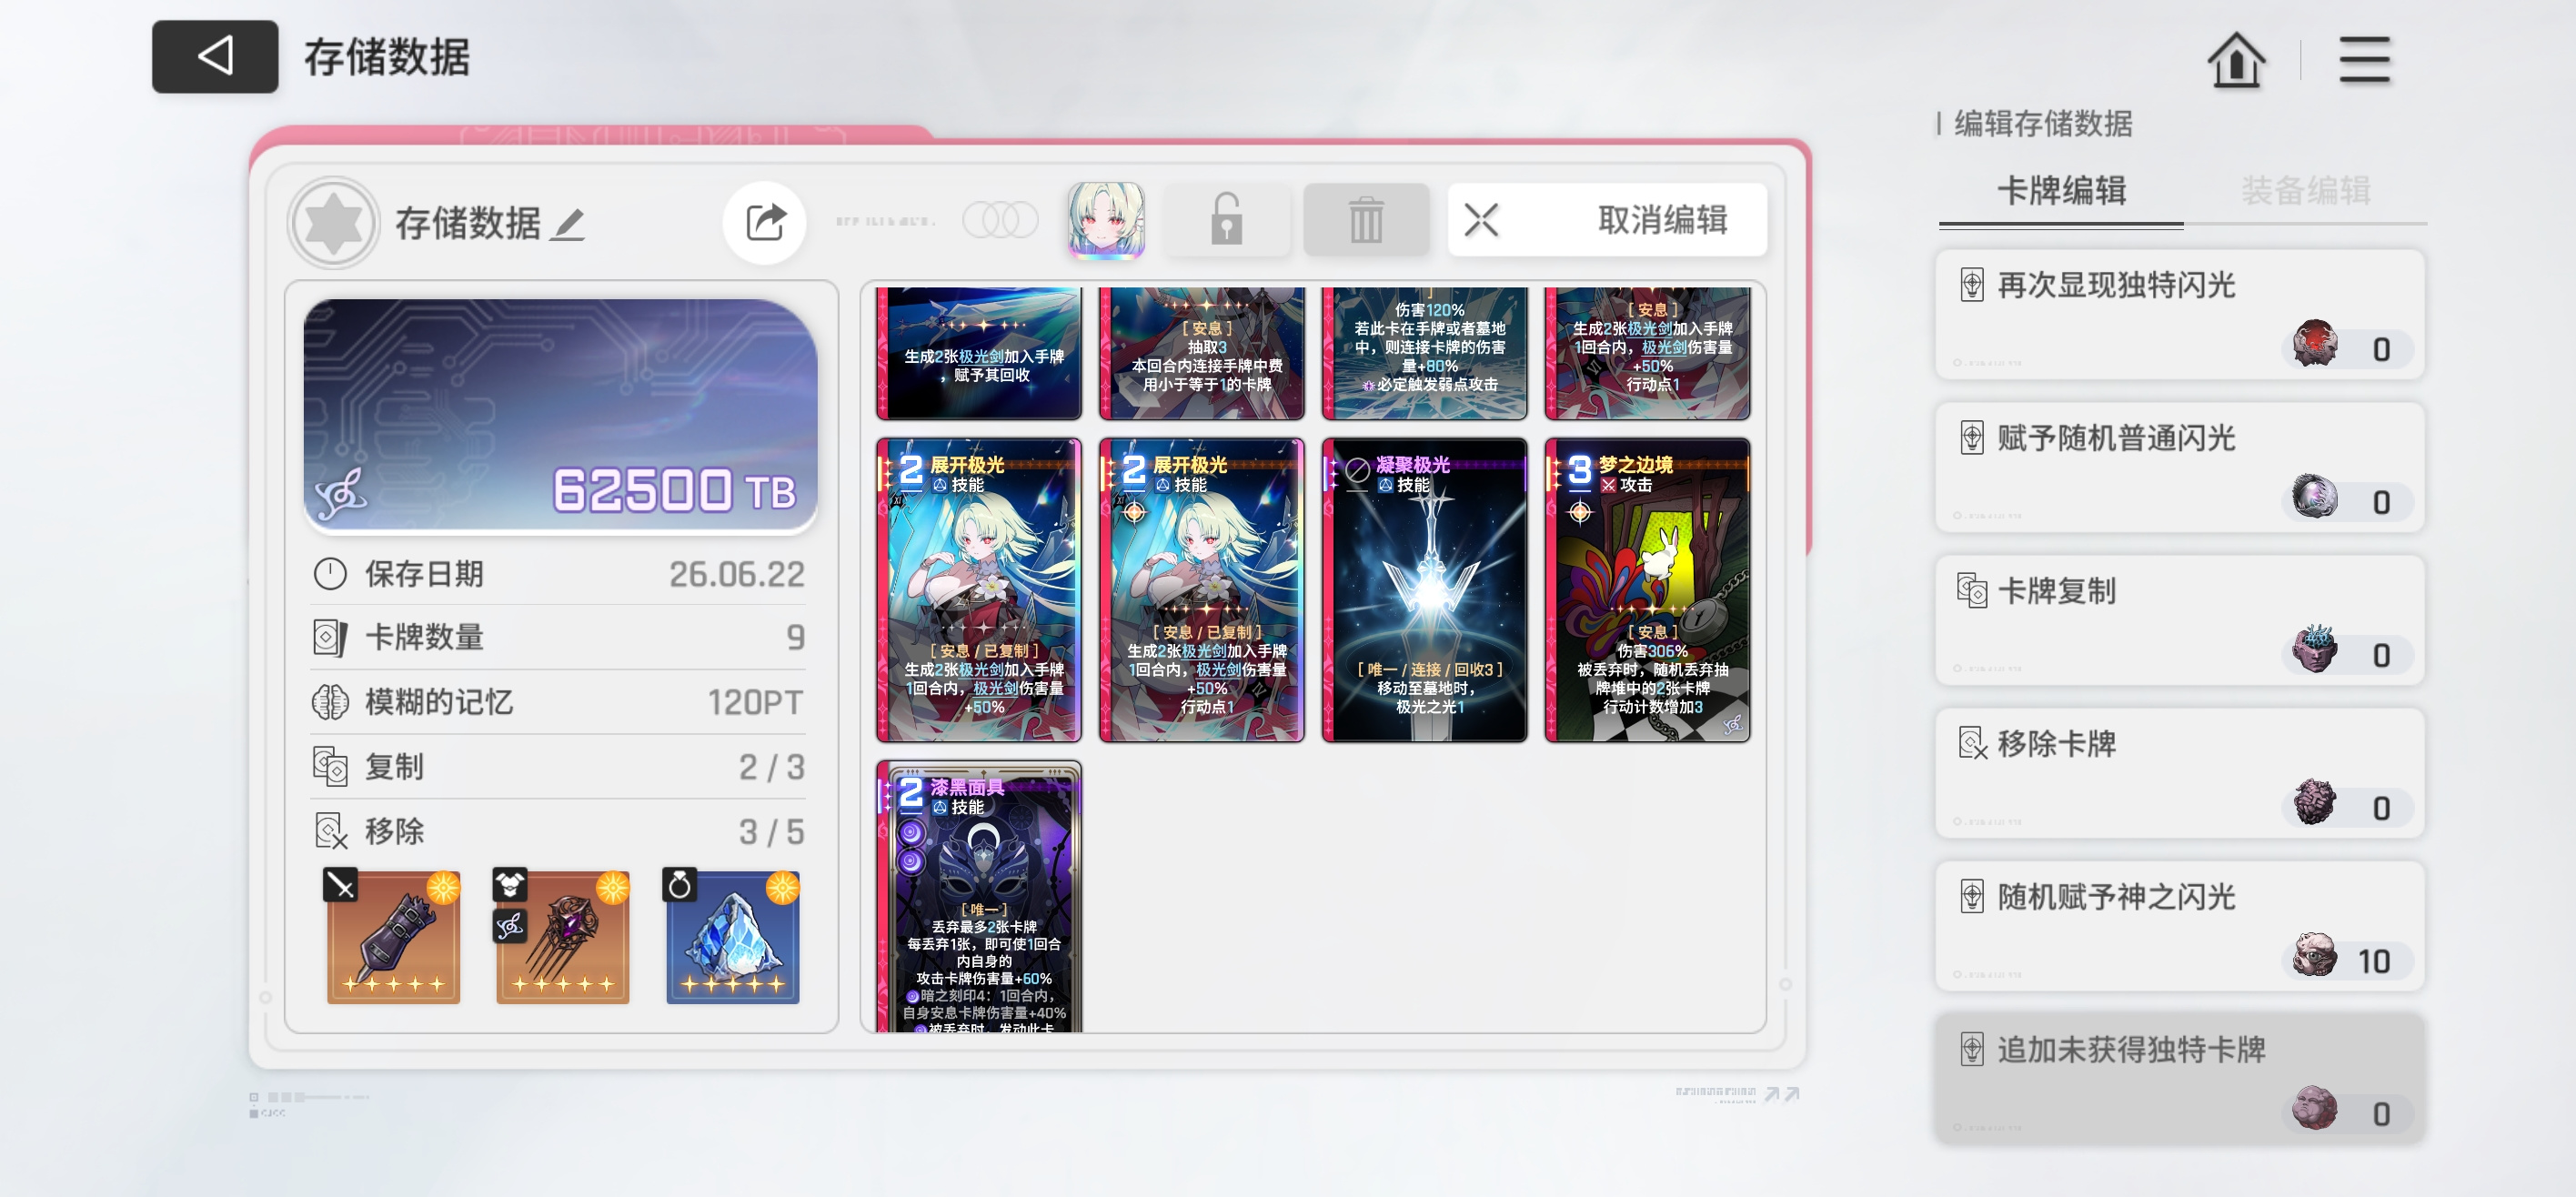Viewport: 2576px width, 1197px height.
Task: Select the 追加未获得独特卡牌 option
Action: 2180,1079
